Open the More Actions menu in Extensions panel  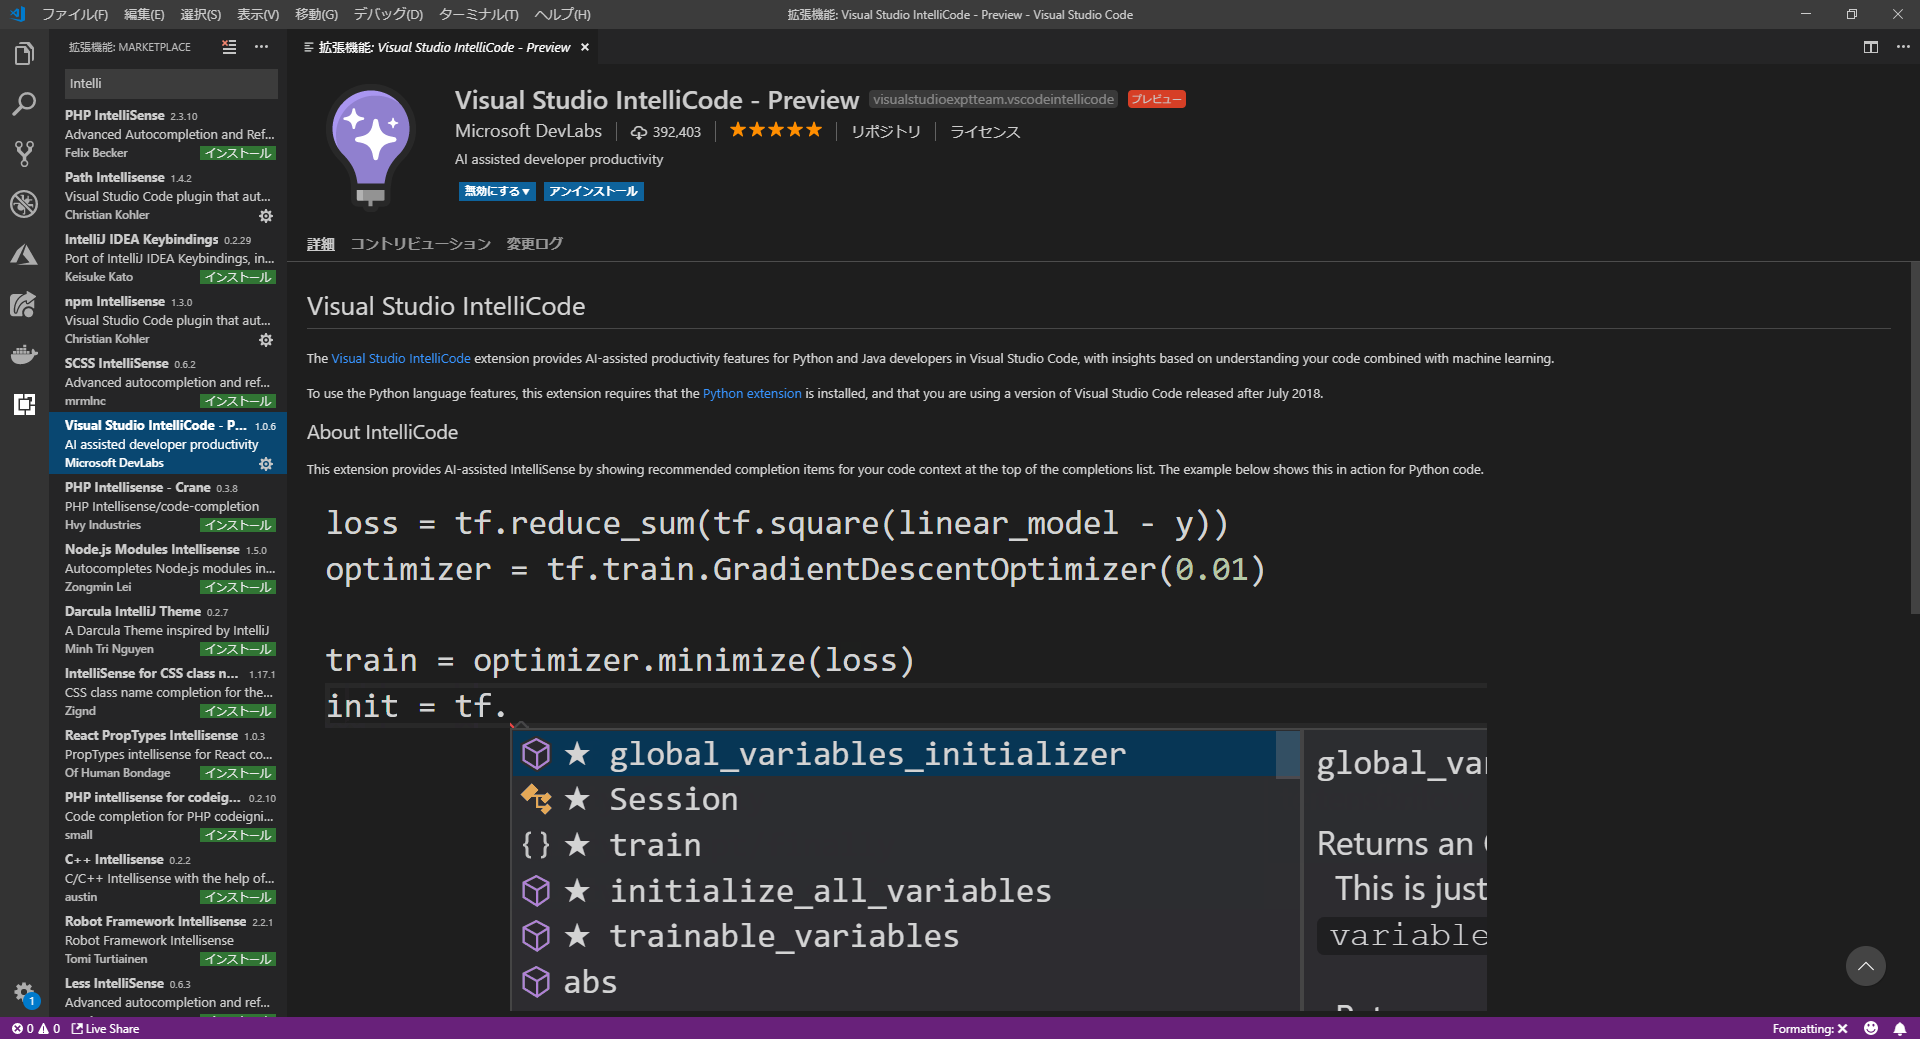(x=261, y=47)
